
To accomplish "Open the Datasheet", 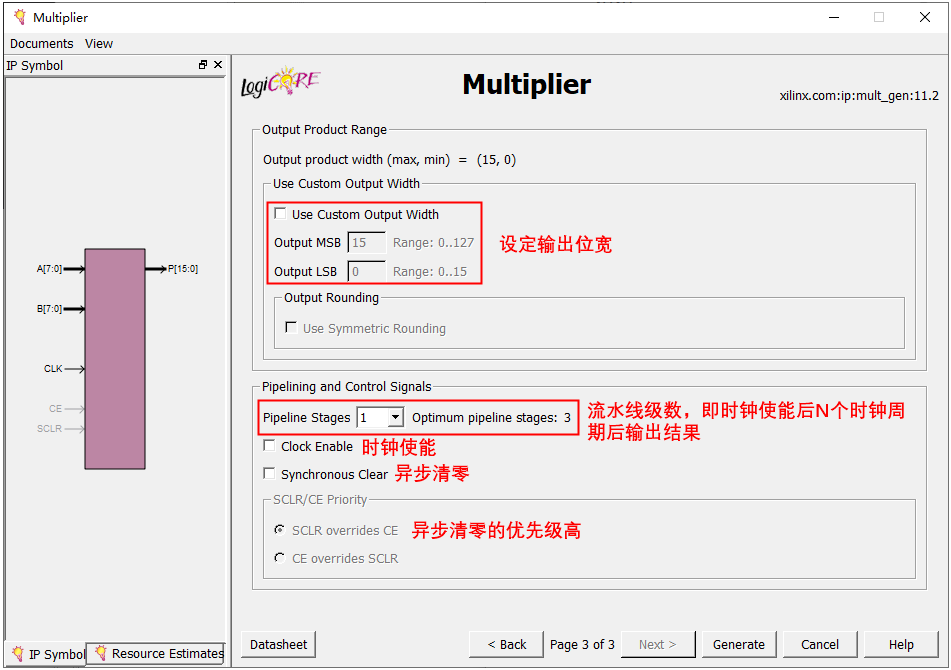I will [x=278, y=645].
